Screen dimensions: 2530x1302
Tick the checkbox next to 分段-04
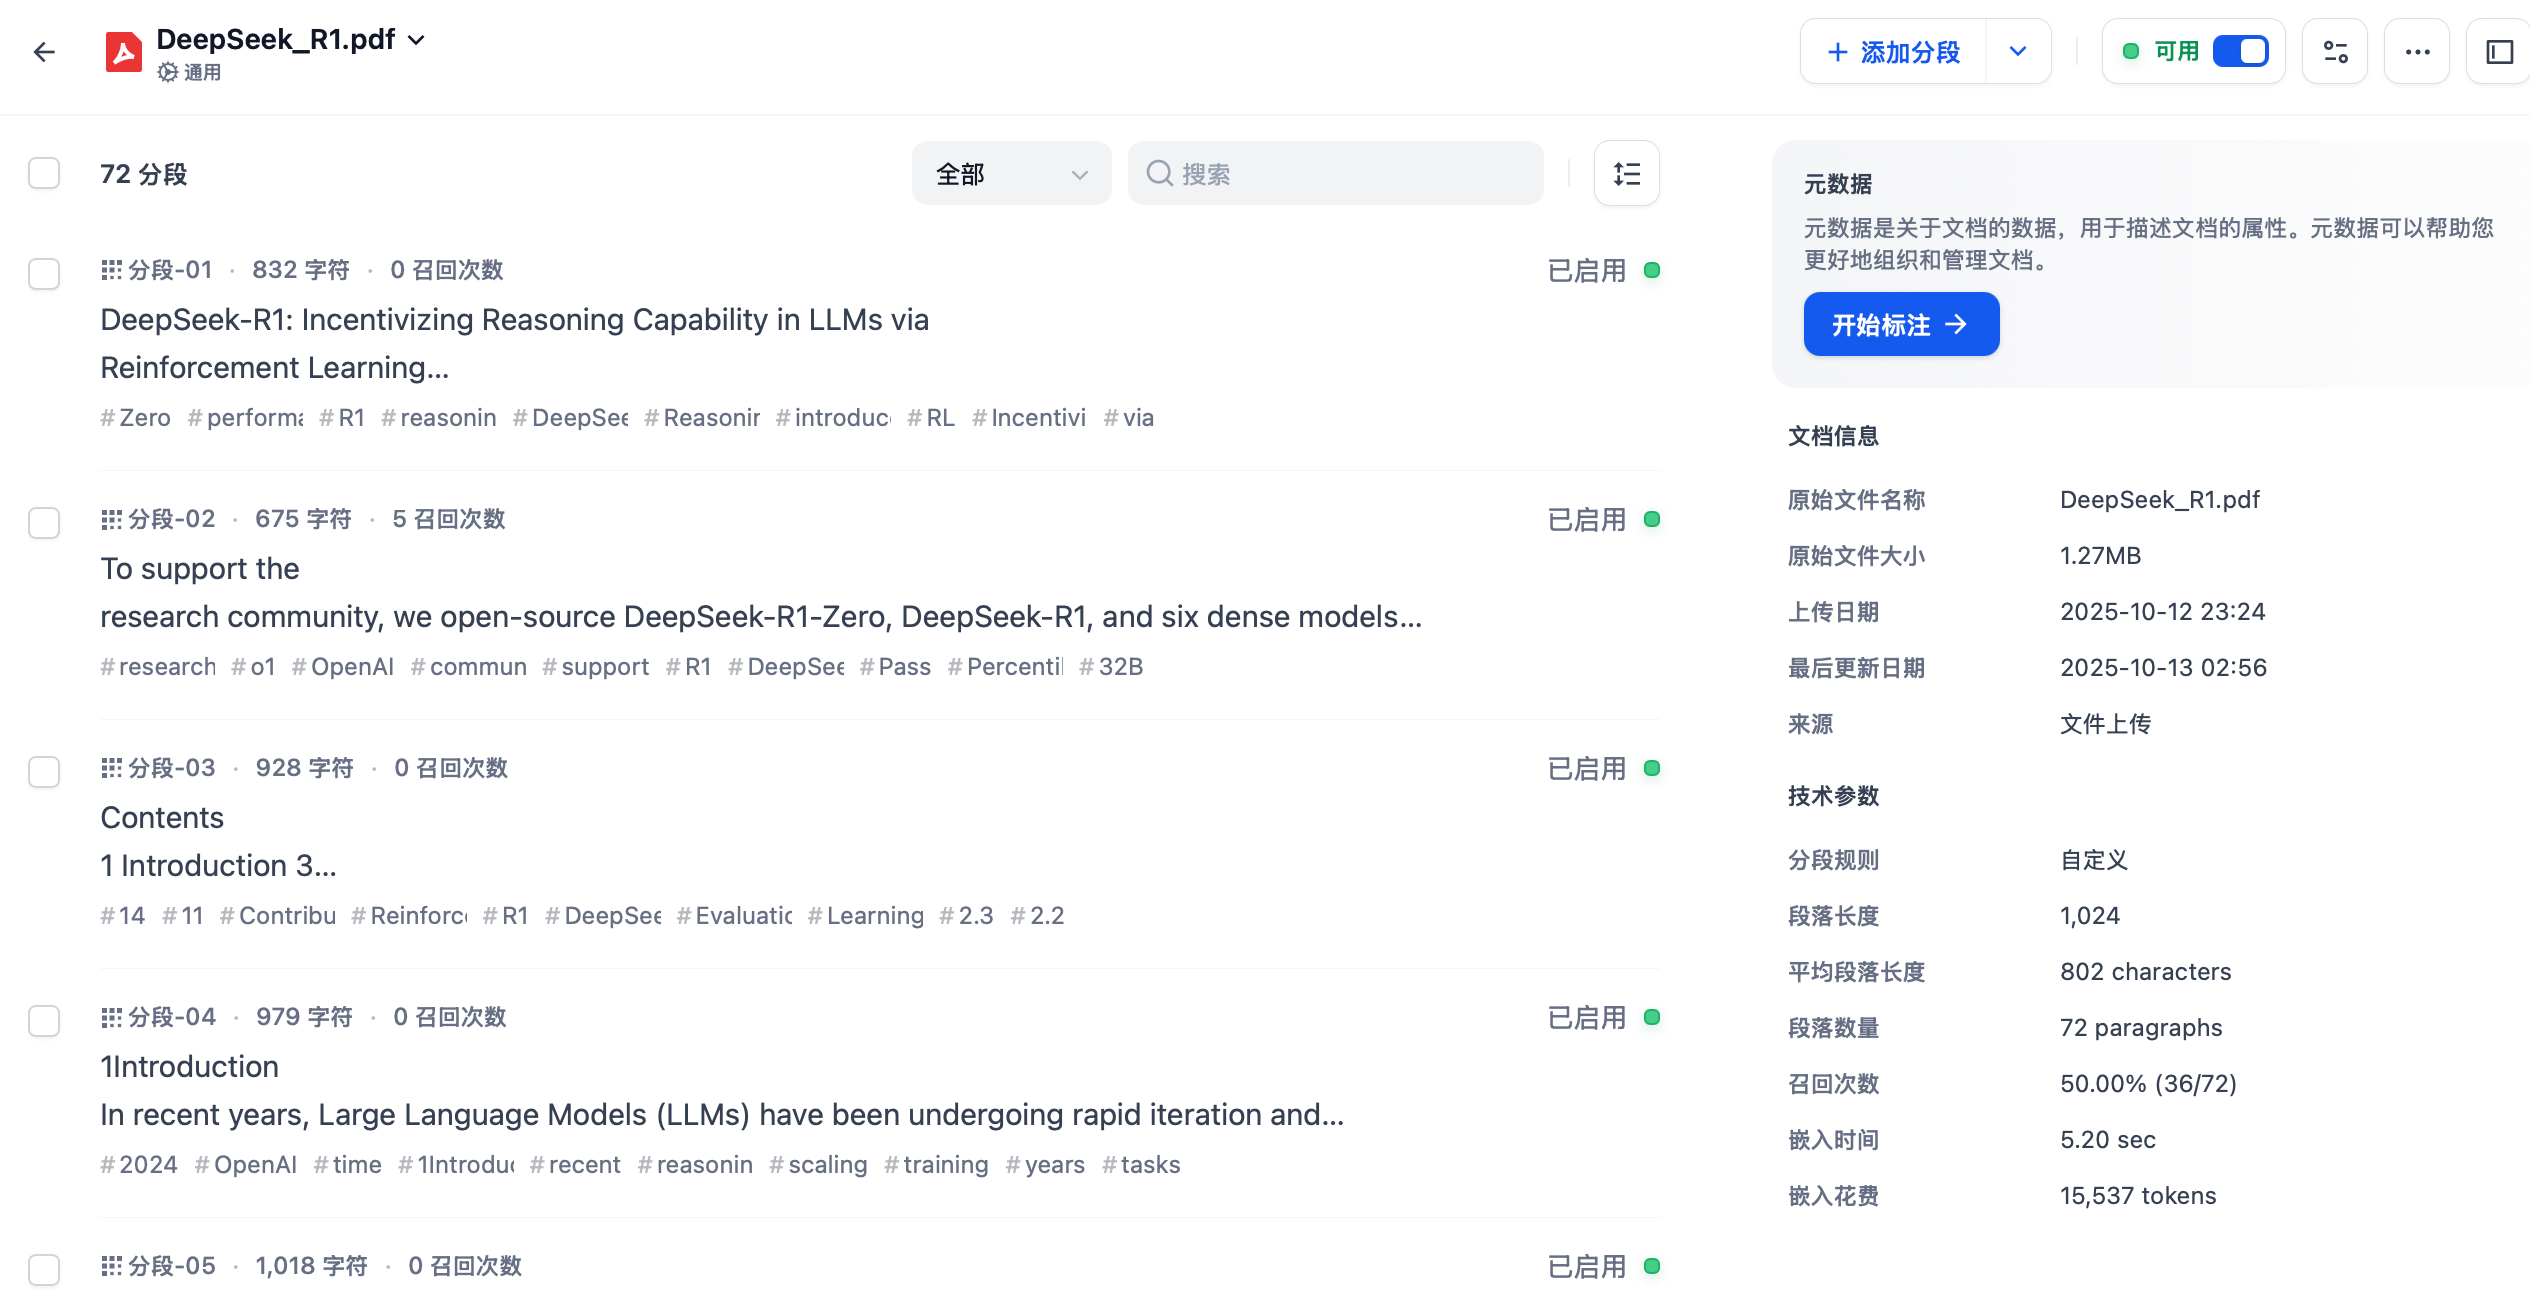[x=44, y=1020]
